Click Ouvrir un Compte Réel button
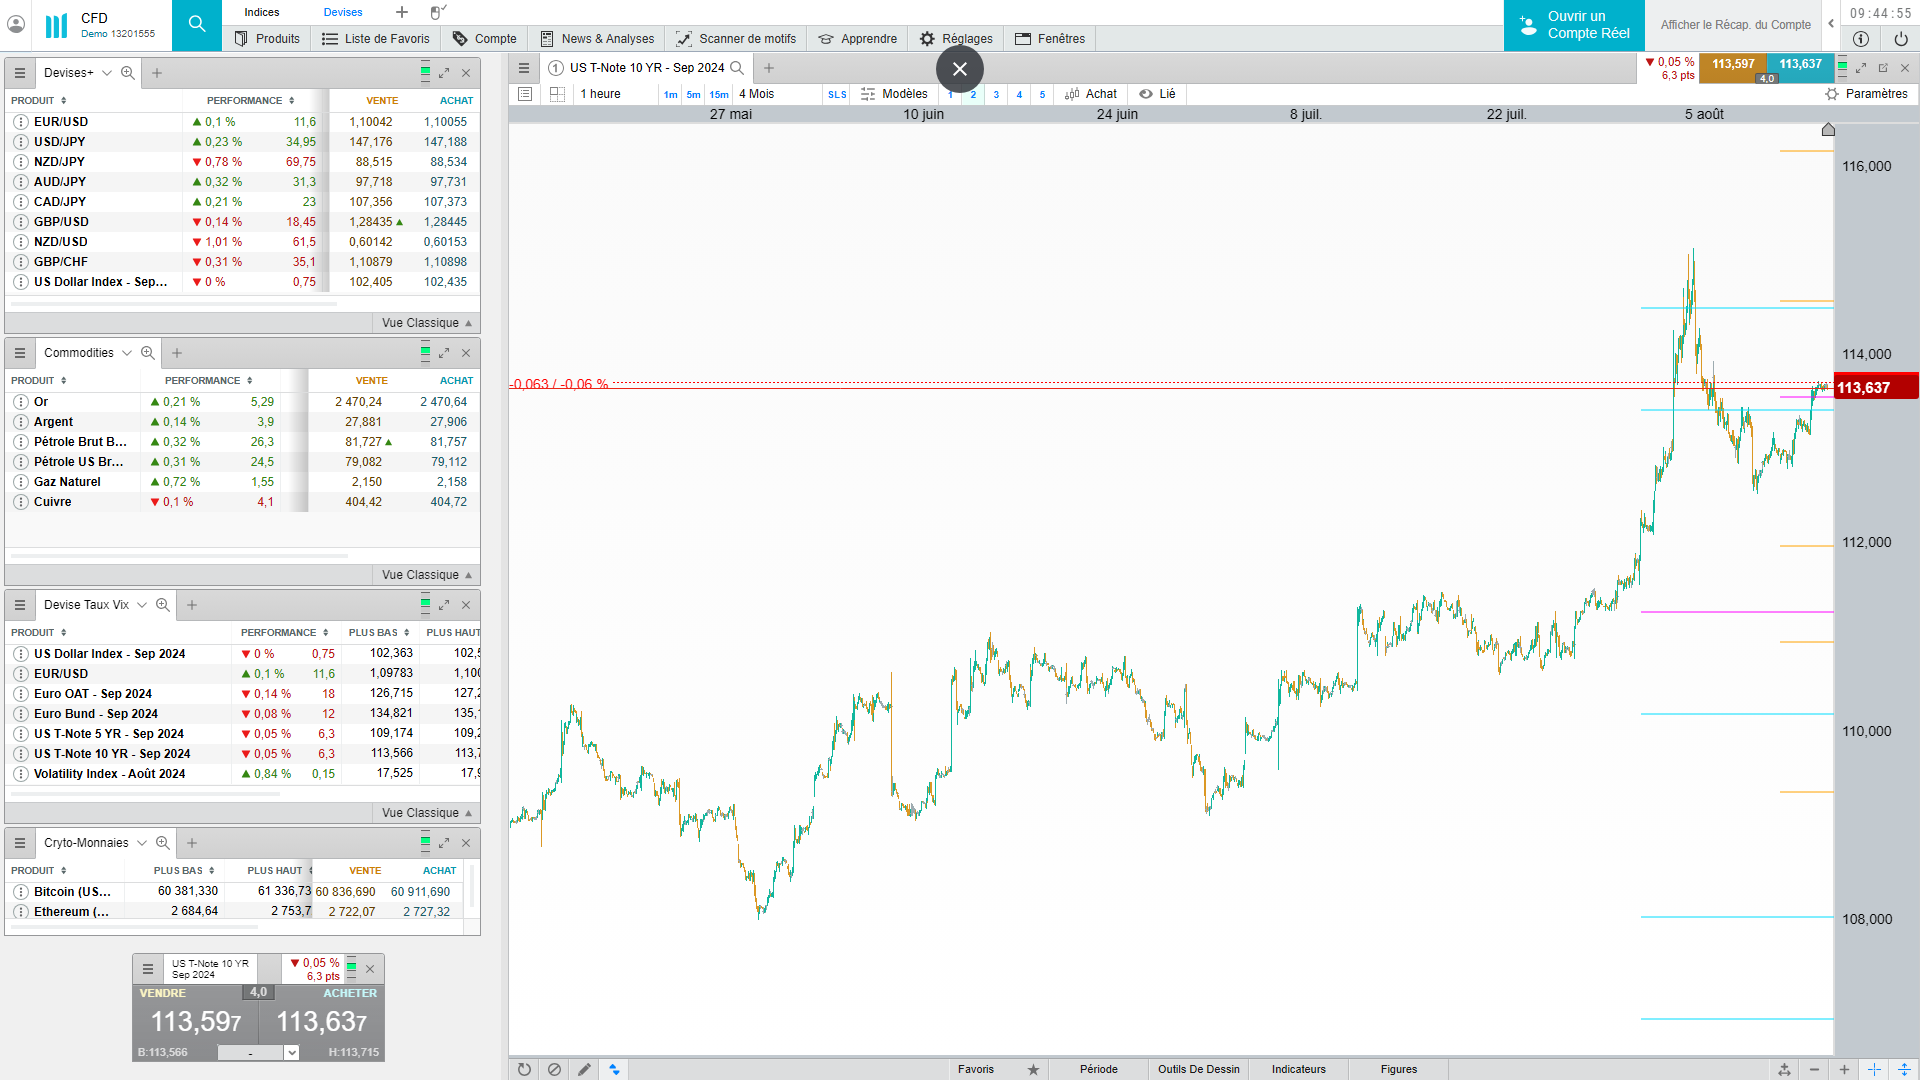The height and width of the screenshot is (1080, 1920). tap(1574, 25)
